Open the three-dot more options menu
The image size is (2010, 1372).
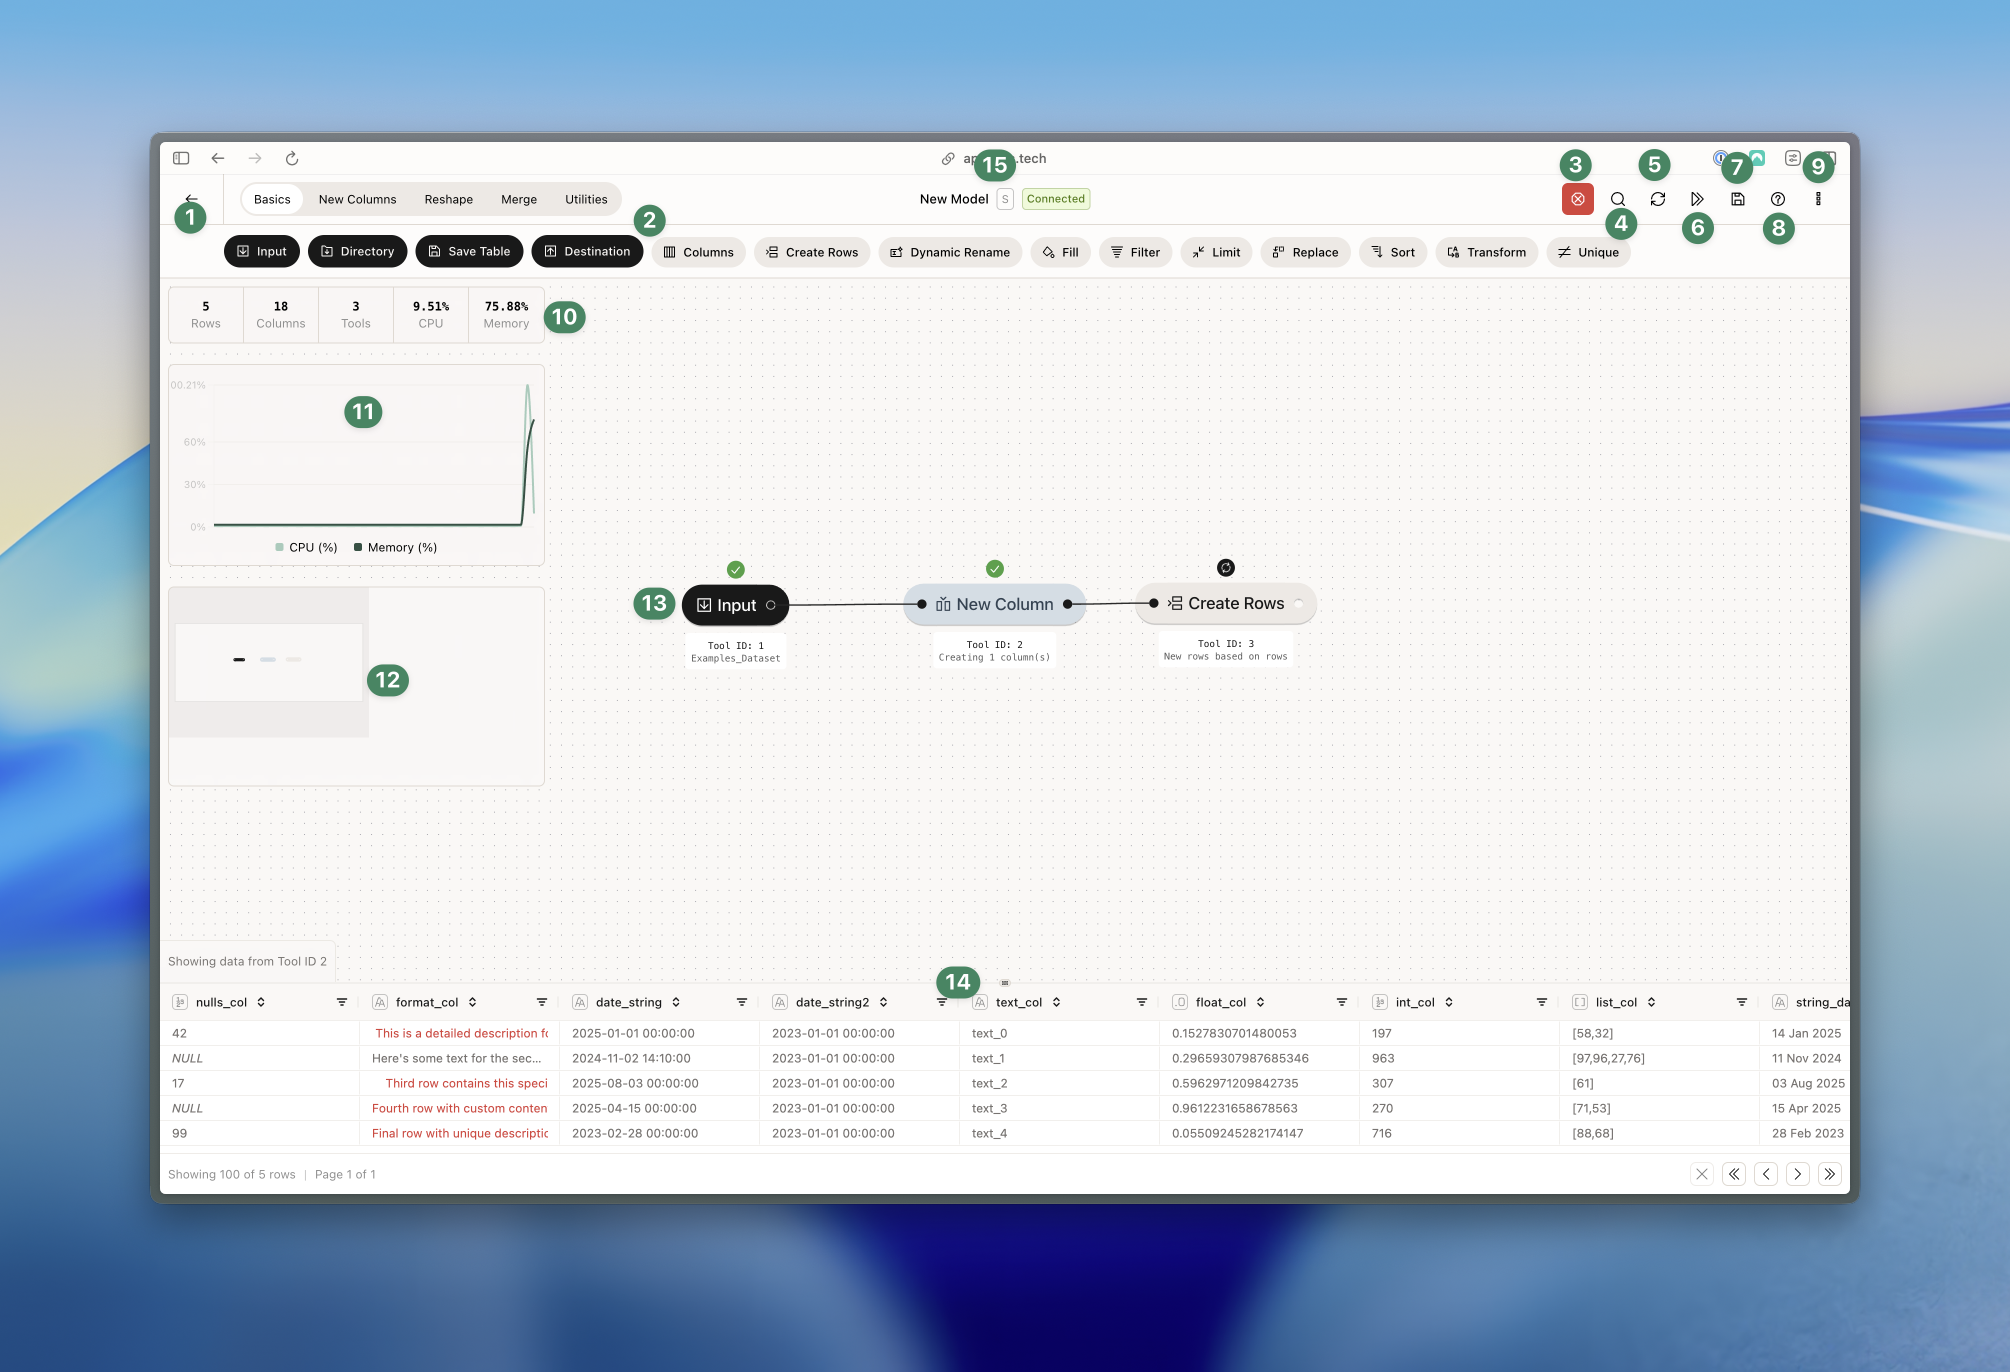pyautogui.click(x=1817, y=199)
